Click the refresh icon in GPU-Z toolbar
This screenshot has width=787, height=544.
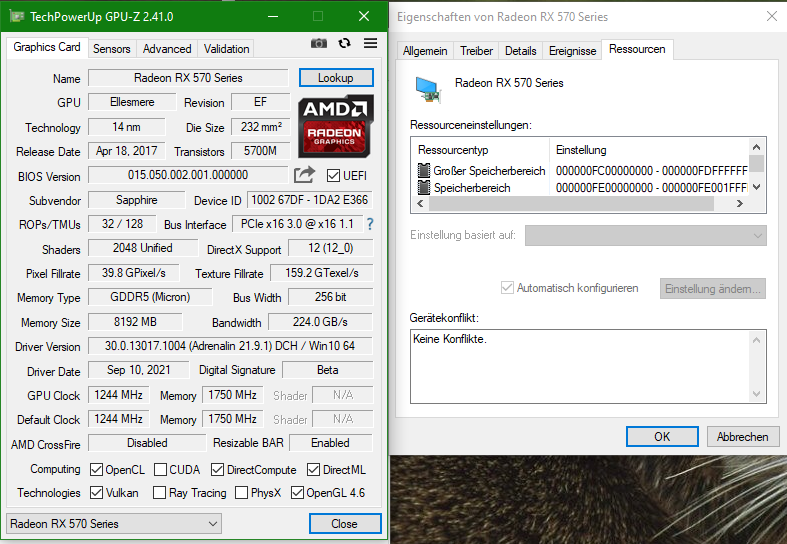click(344, 44)
